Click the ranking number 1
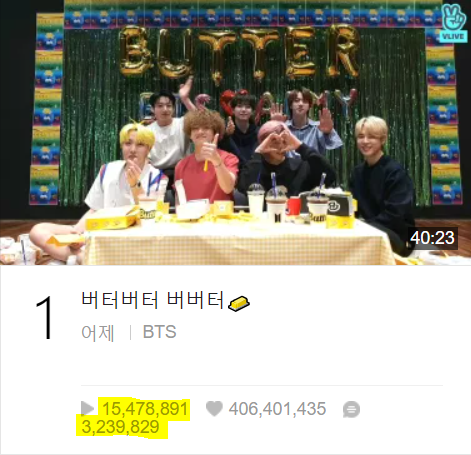Viewport: 471px width, 455px height. [x=44, y=318]
